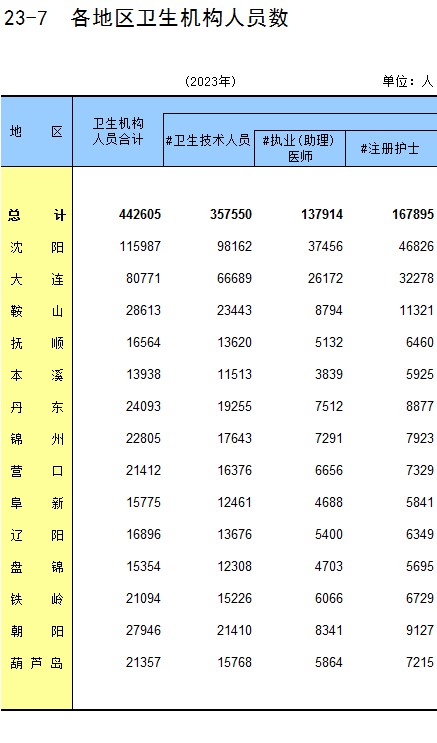This screenshot has height=743, width=437.
Task: Select the 盘锦 technical staff value 12308
Action: (234, 566)
